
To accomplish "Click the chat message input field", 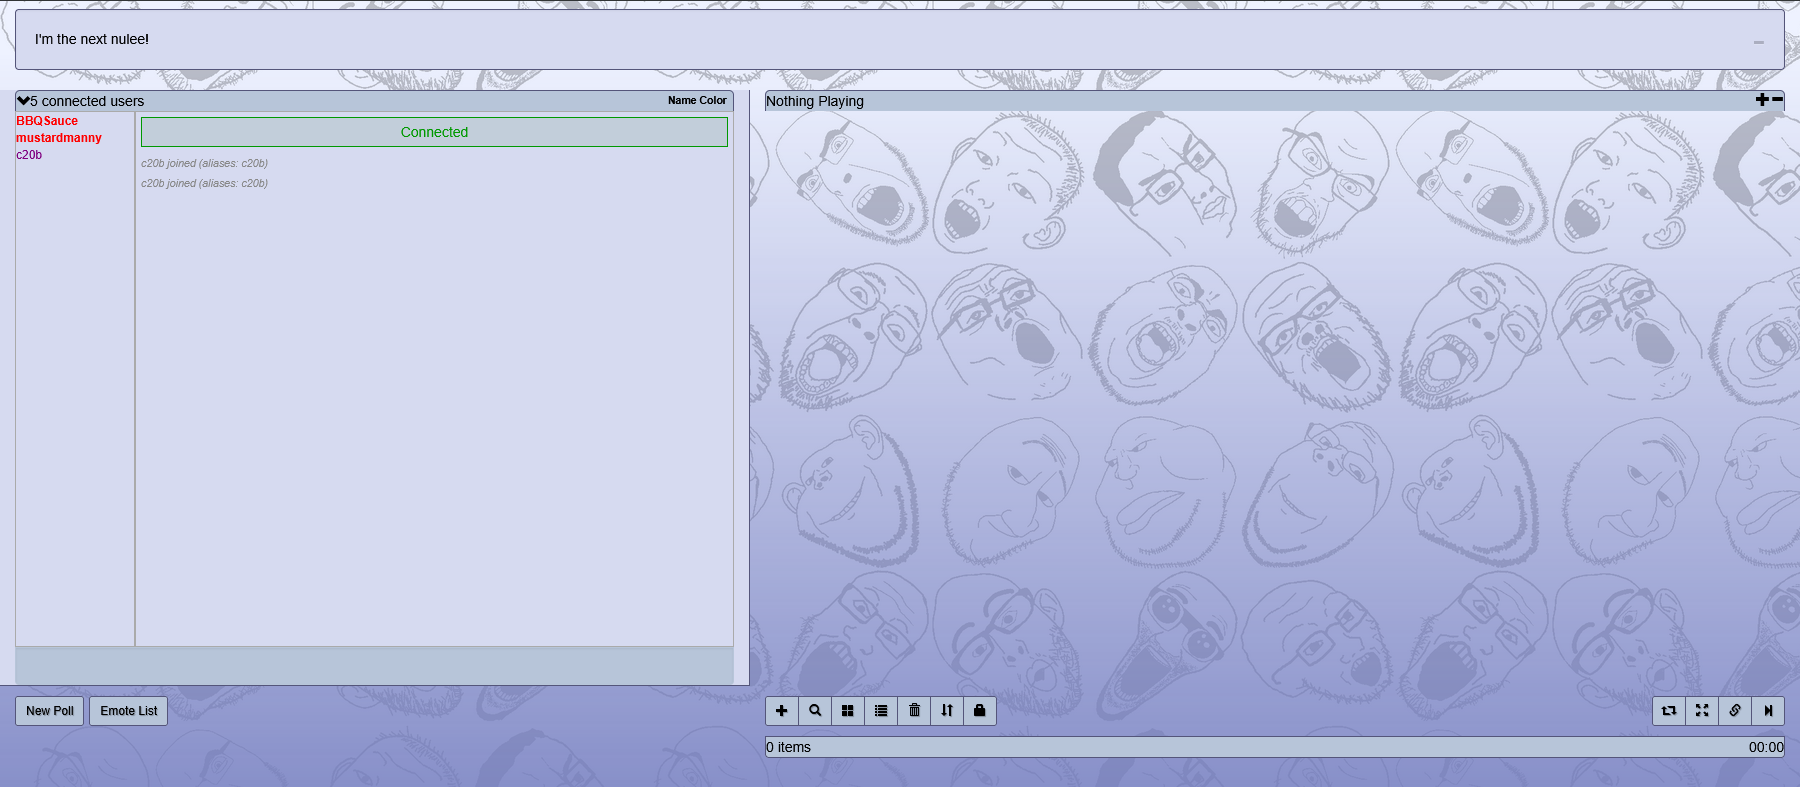I will [x=374, y=665].
